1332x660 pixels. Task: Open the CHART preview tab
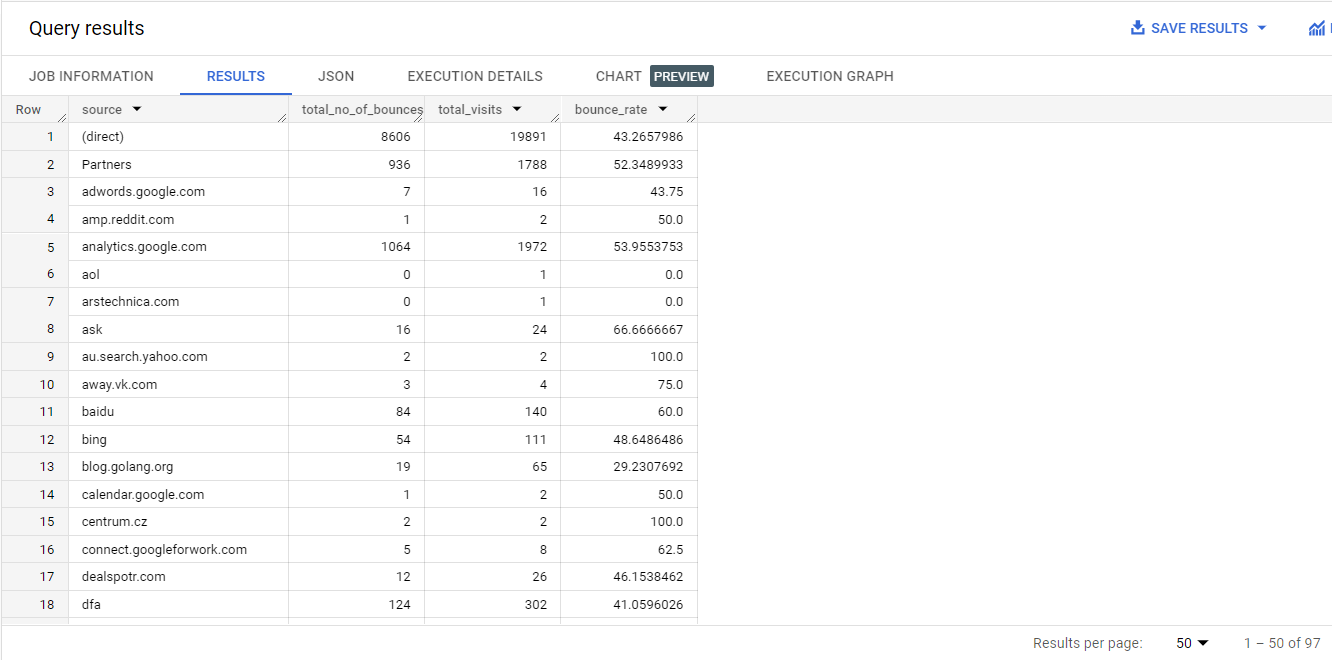(x=617, y=76)
